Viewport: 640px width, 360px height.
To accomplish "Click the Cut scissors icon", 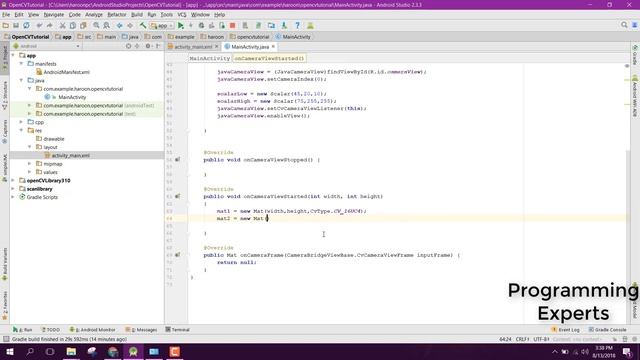I will point(62,25).
